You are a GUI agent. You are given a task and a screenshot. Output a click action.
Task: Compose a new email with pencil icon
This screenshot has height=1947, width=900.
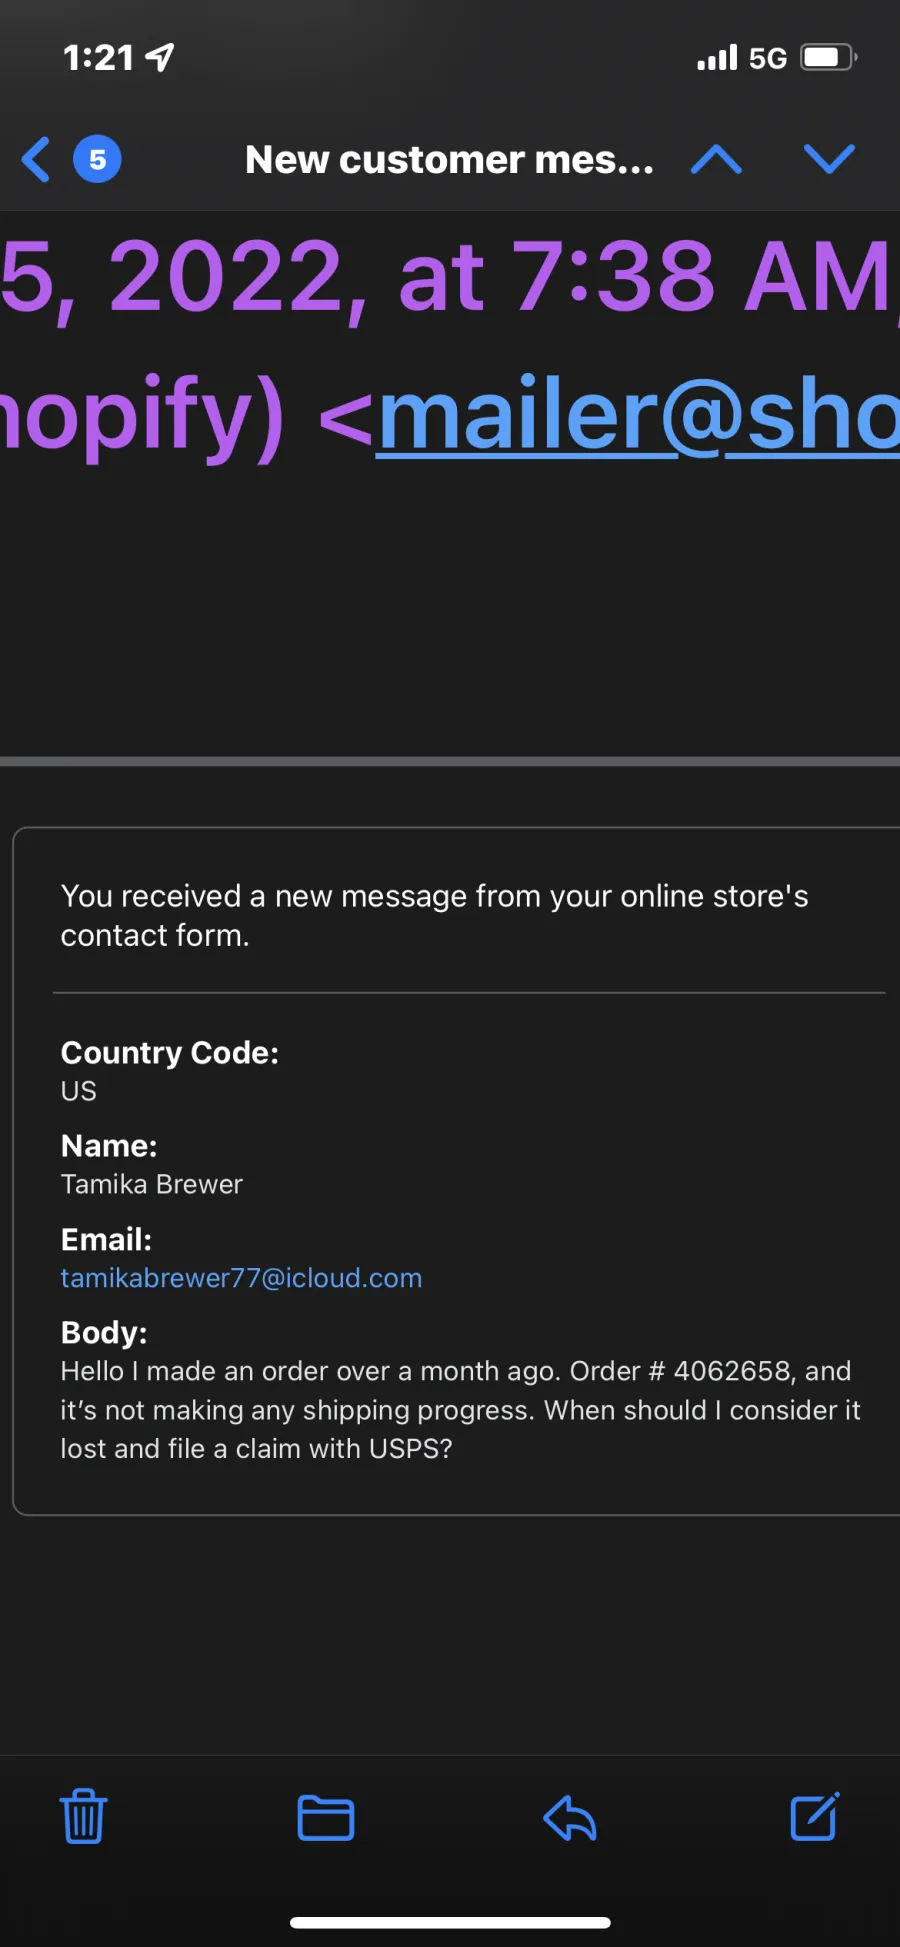coord(815,1816)
